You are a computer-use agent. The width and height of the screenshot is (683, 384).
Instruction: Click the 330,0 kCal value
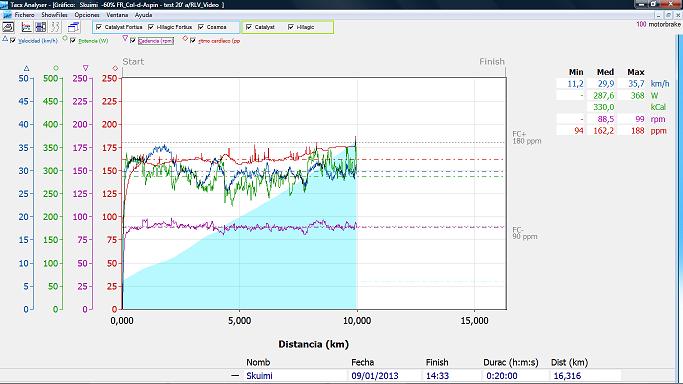click(x=603, y=107)
